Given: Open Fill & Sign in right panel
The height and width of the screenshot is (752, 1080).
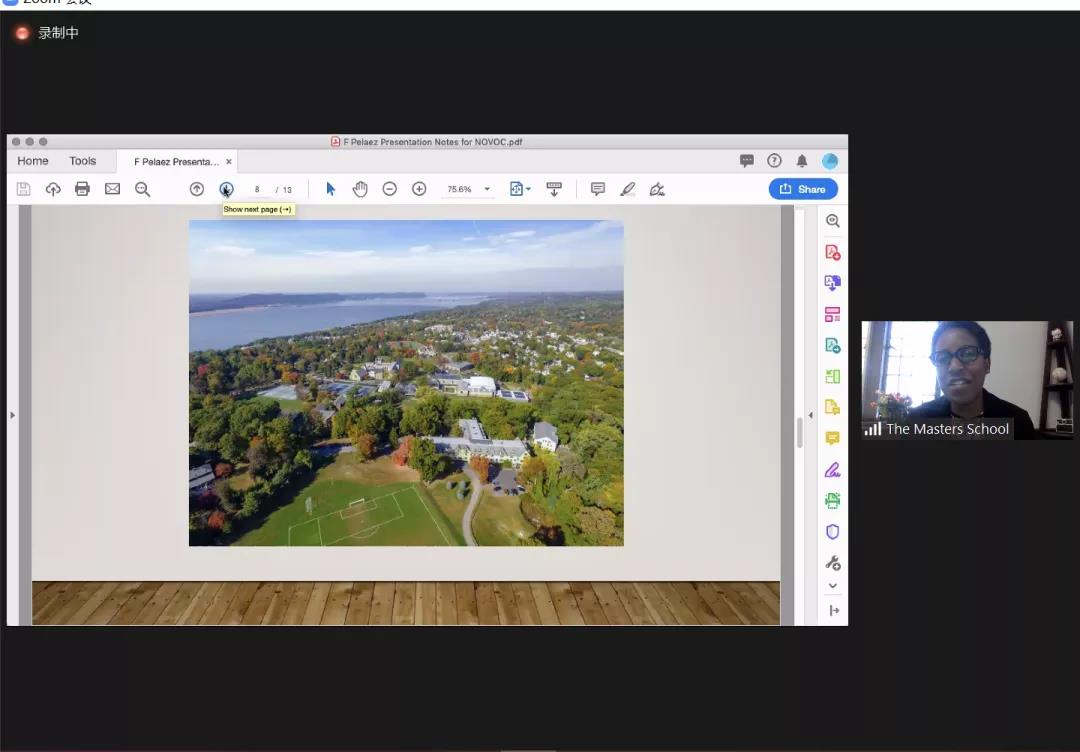Looking at the screenshot, I should 832,470.
